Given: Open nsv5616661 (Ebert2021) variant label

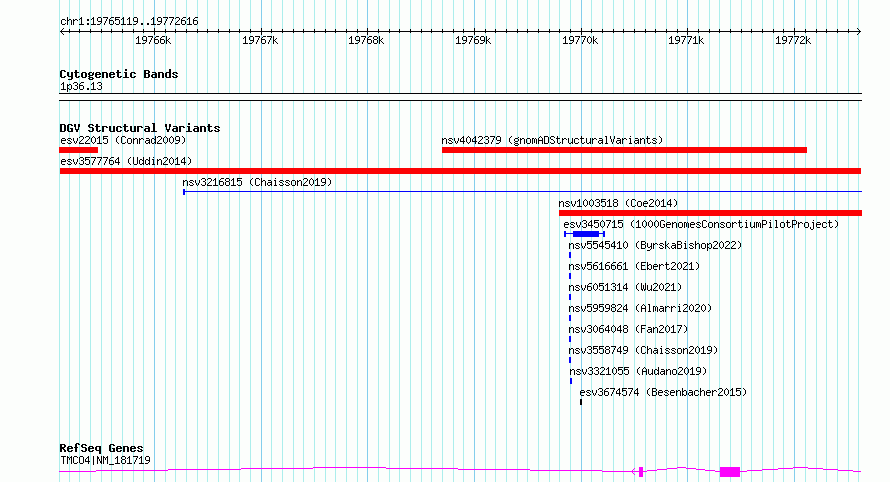Looking at the screenshot, I should pos(634,266).
